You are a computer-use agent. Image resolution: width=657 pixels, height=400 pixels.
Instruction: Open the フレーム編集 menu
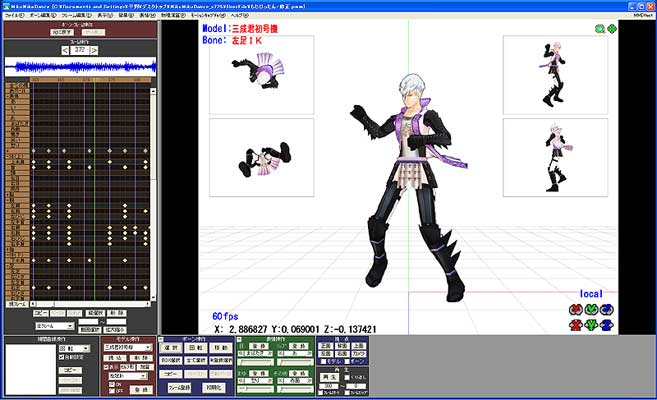point(77,15)
